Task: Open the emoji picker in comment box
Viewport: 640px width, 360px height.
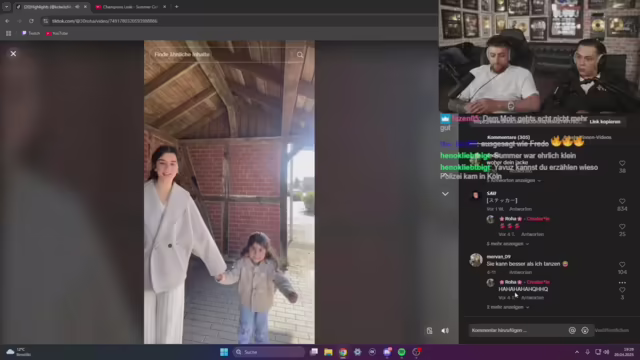Action: [585, 331]
